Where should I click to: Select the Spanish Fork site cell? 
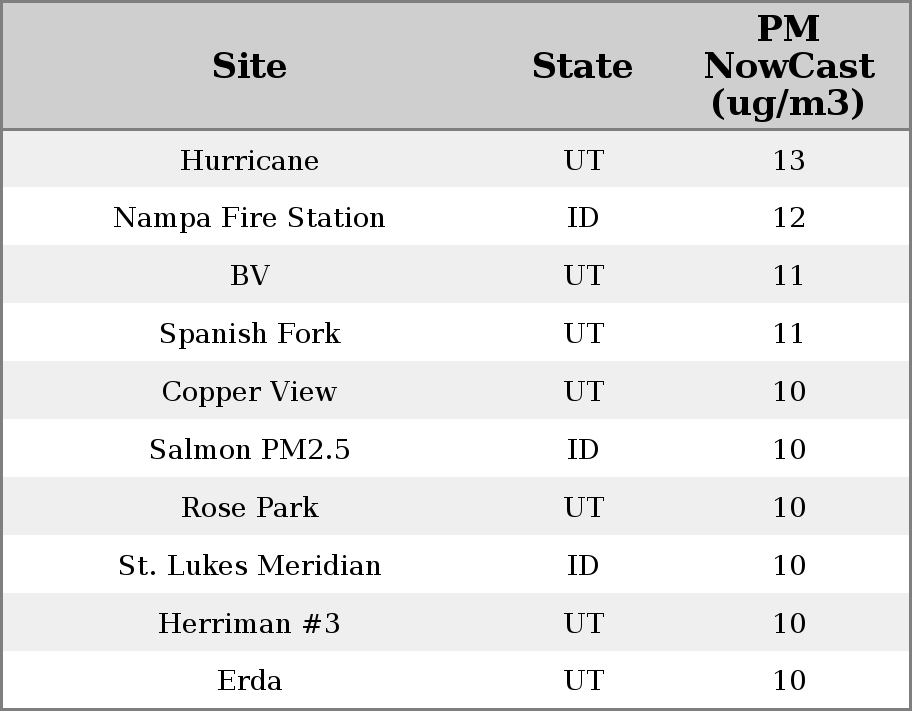249,334
